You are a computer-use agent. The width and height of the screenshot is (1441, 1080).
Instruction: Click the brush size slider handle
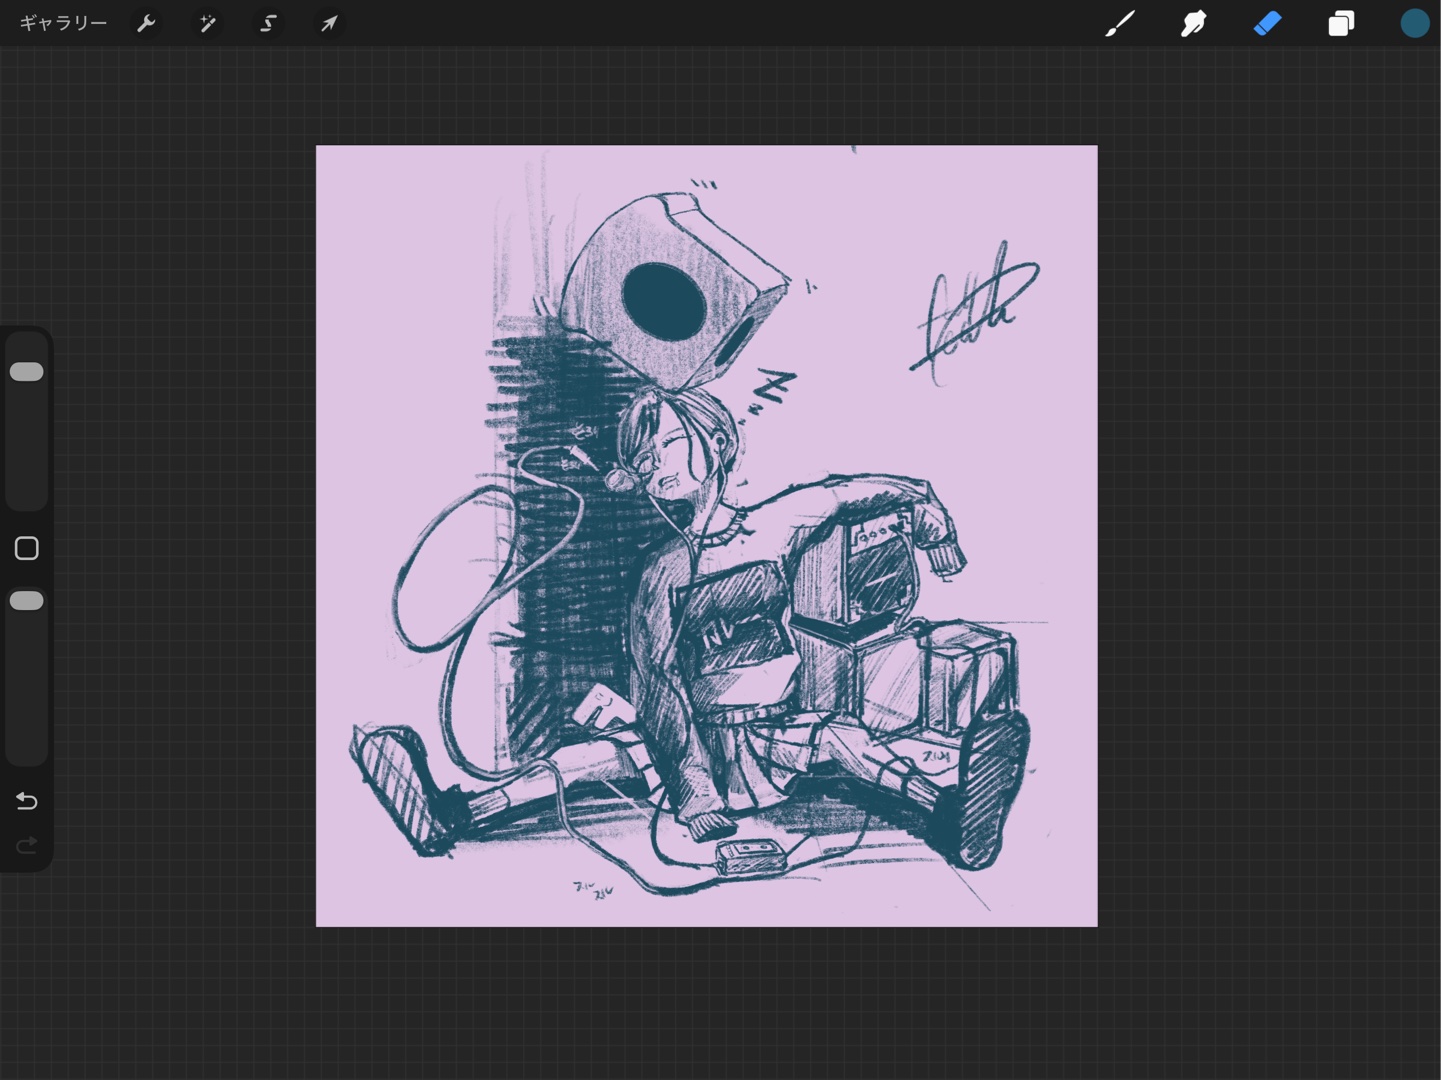pos(27,372)
